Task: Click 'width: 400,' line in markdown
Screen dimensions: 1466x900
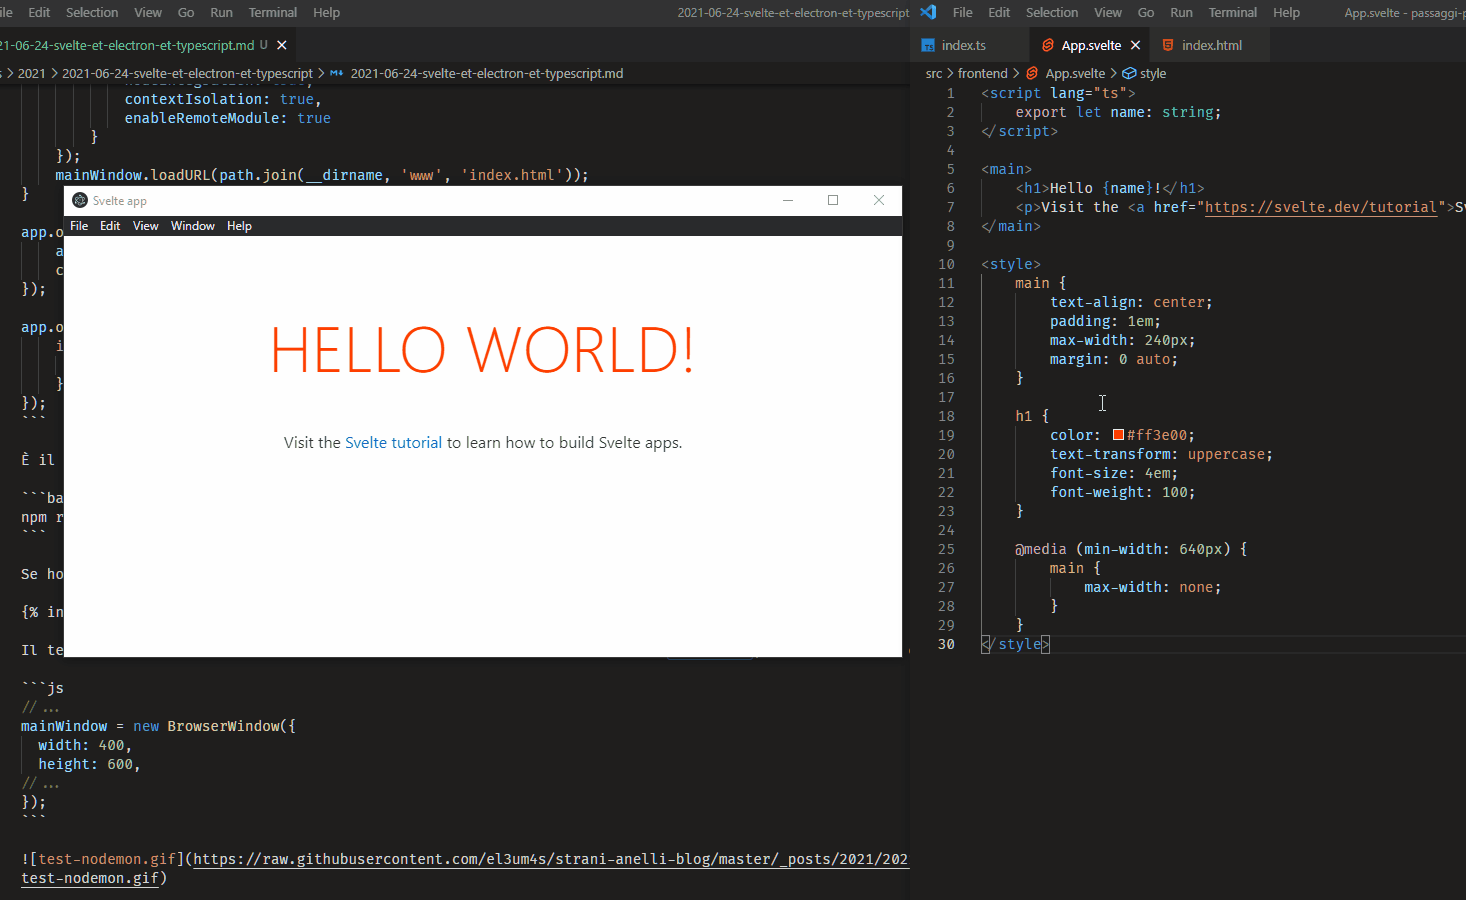Action: tap(85, 745)
